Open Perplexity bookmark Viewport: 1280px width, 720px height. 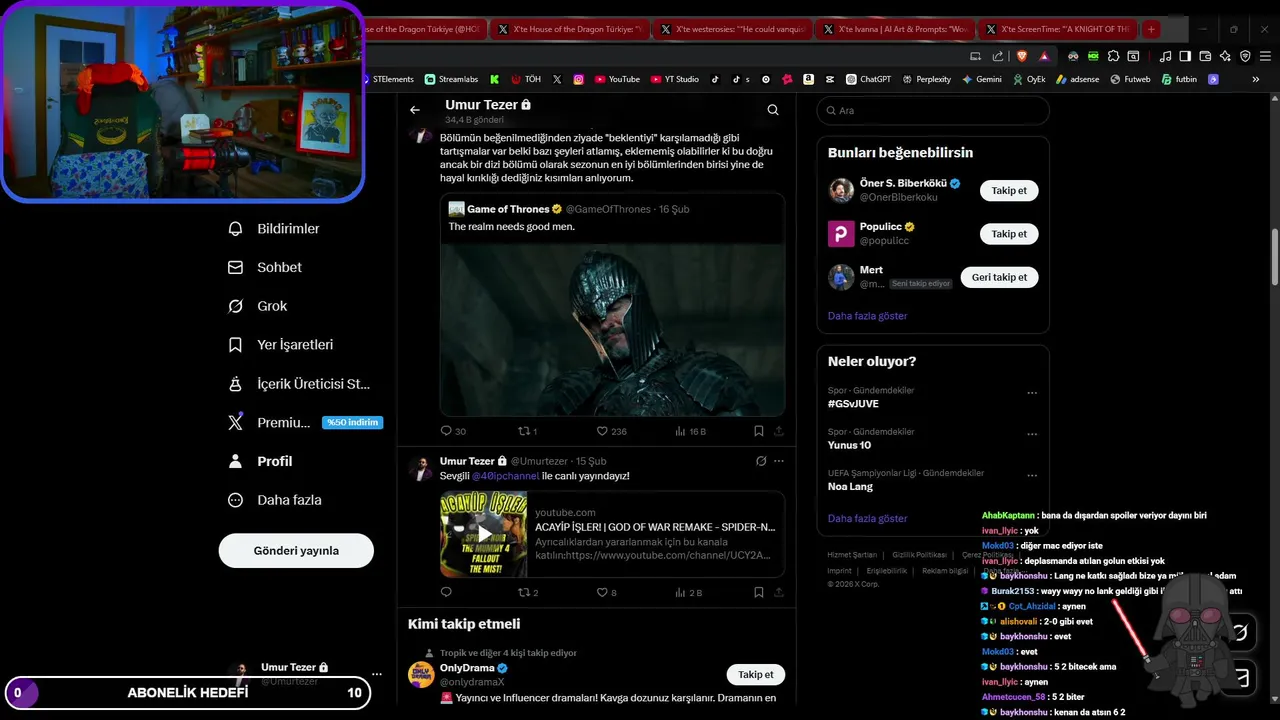click(926, 79)
